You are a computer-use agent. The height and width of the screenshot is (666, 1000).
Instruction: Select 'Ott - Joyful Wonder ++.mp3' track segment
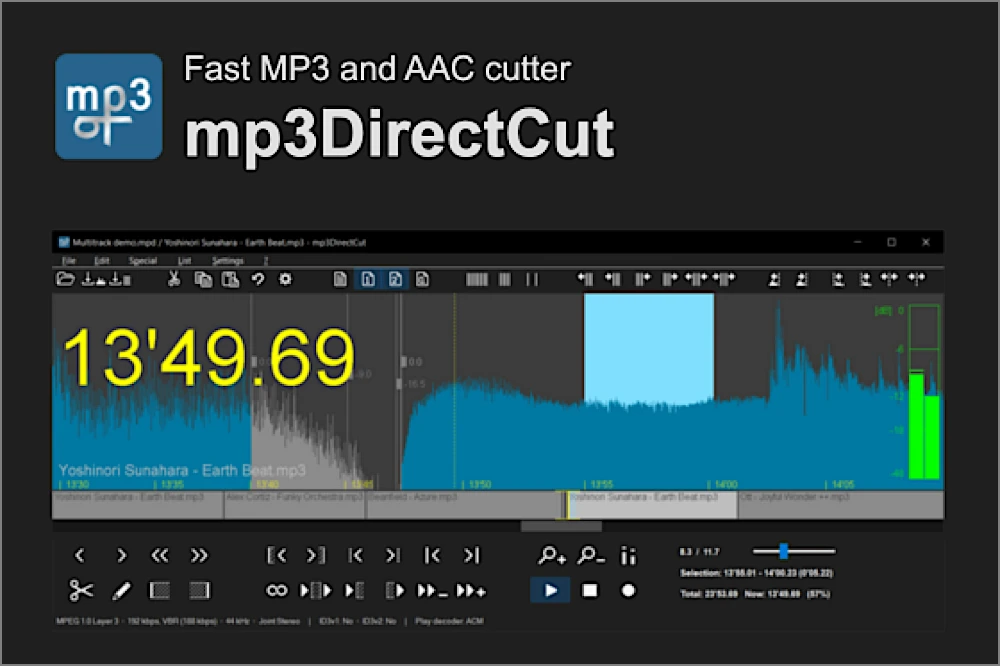click(841, 504)
